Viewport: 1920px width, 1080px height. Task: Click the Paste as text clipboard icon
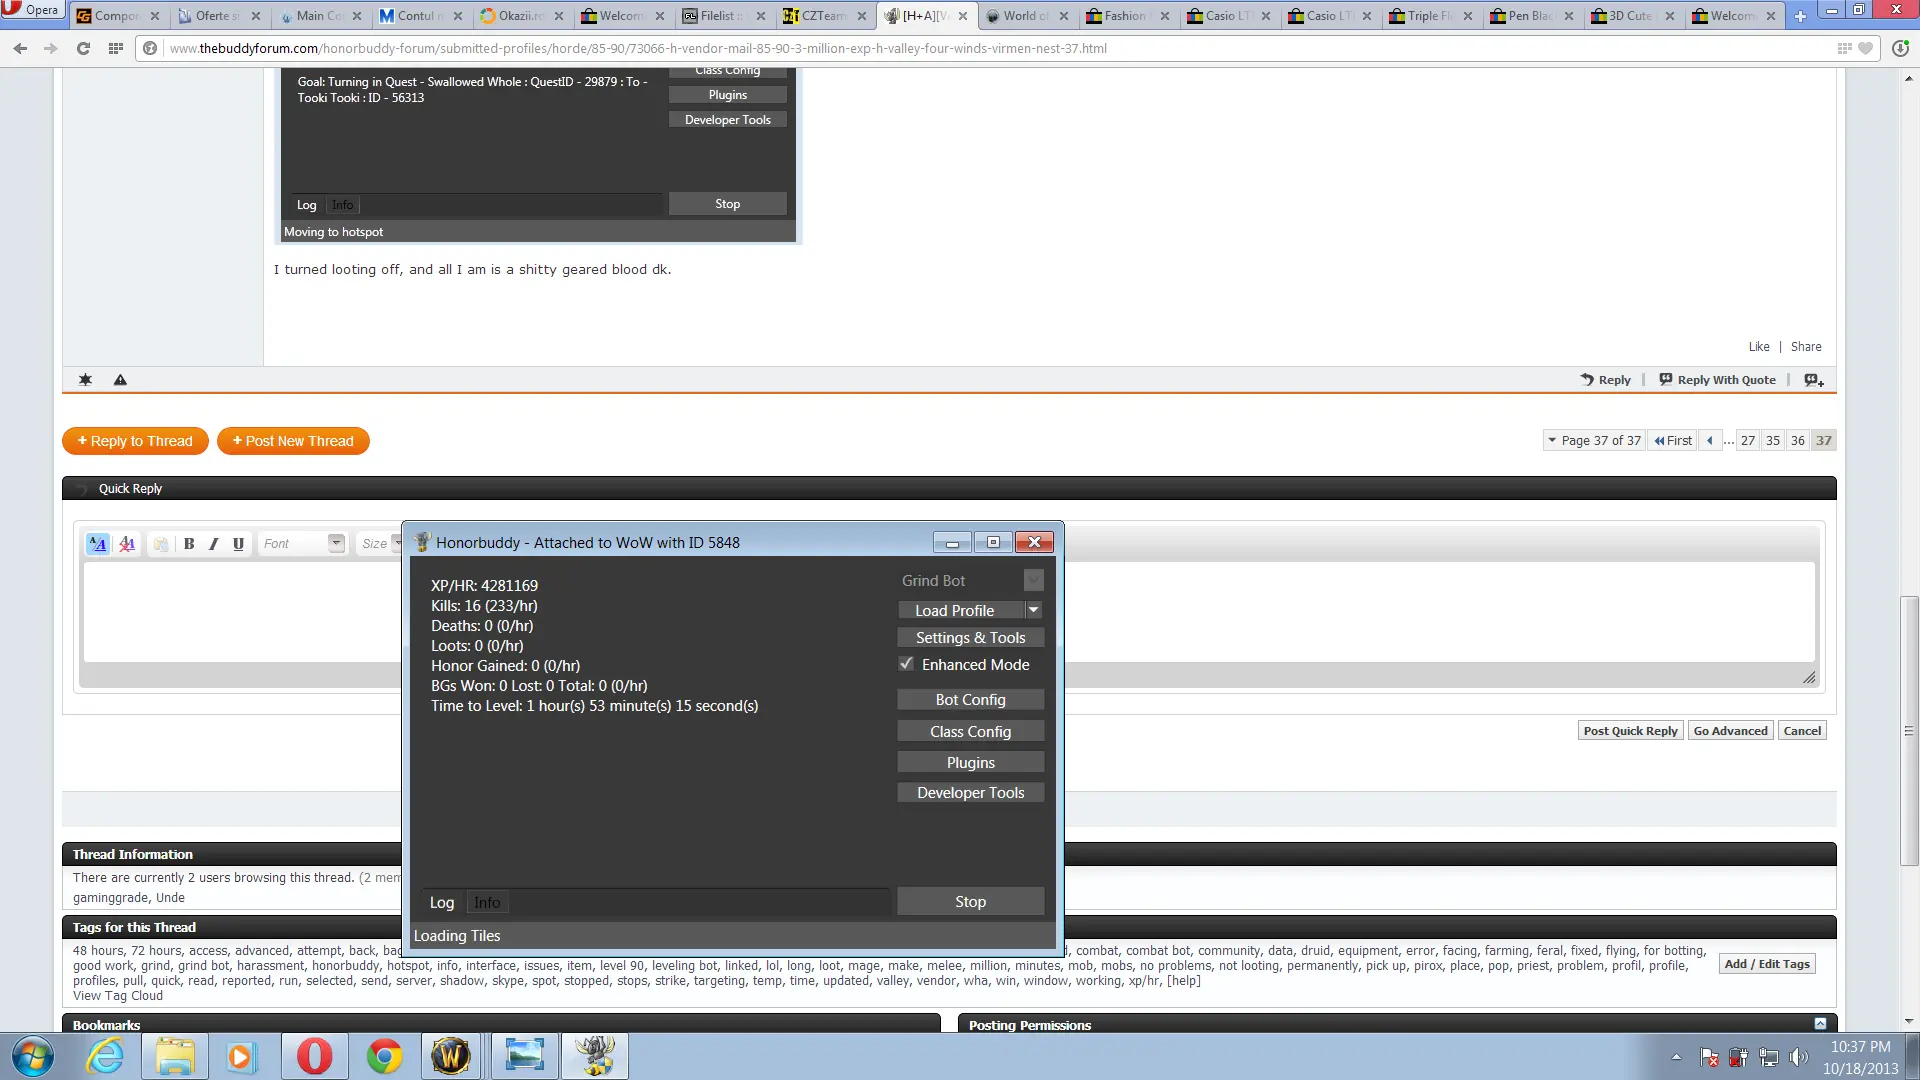pyautogui.click(x=161, y=543)
